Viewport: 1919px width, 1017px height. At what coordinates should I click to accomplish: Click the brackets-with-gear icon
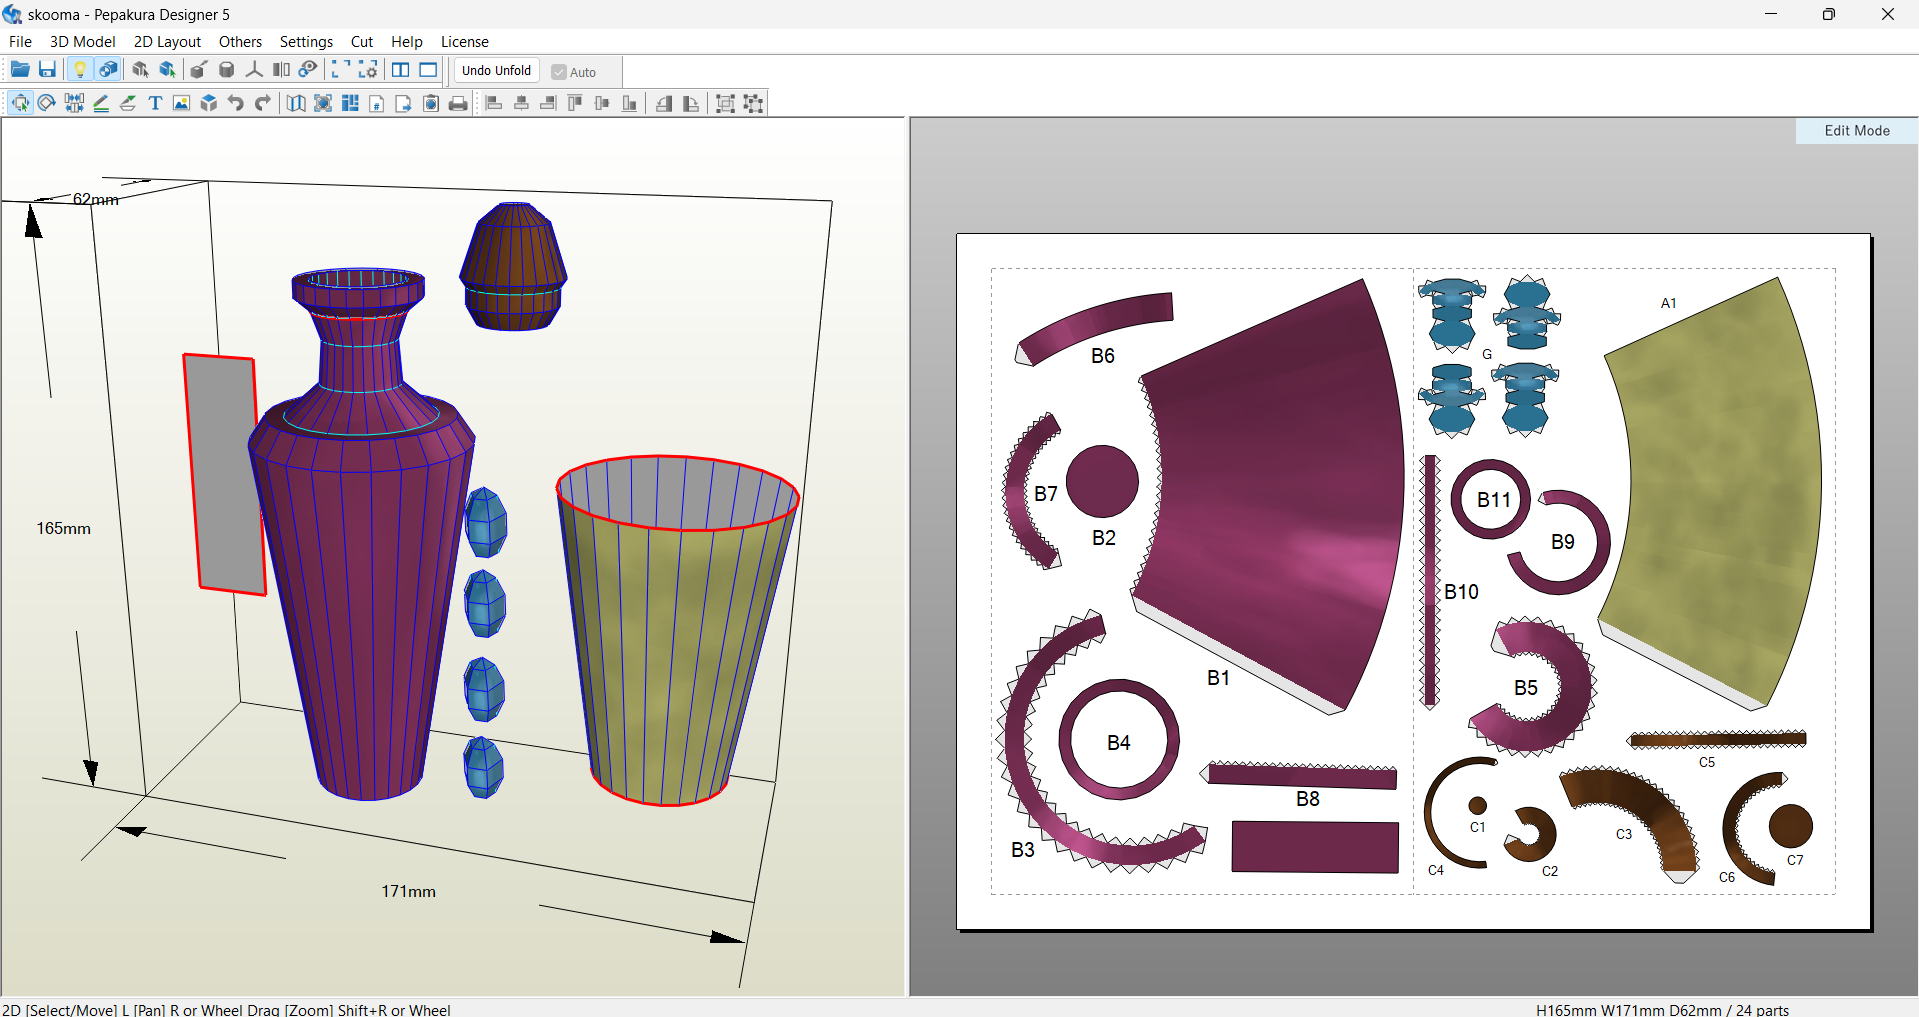point(368,70)
